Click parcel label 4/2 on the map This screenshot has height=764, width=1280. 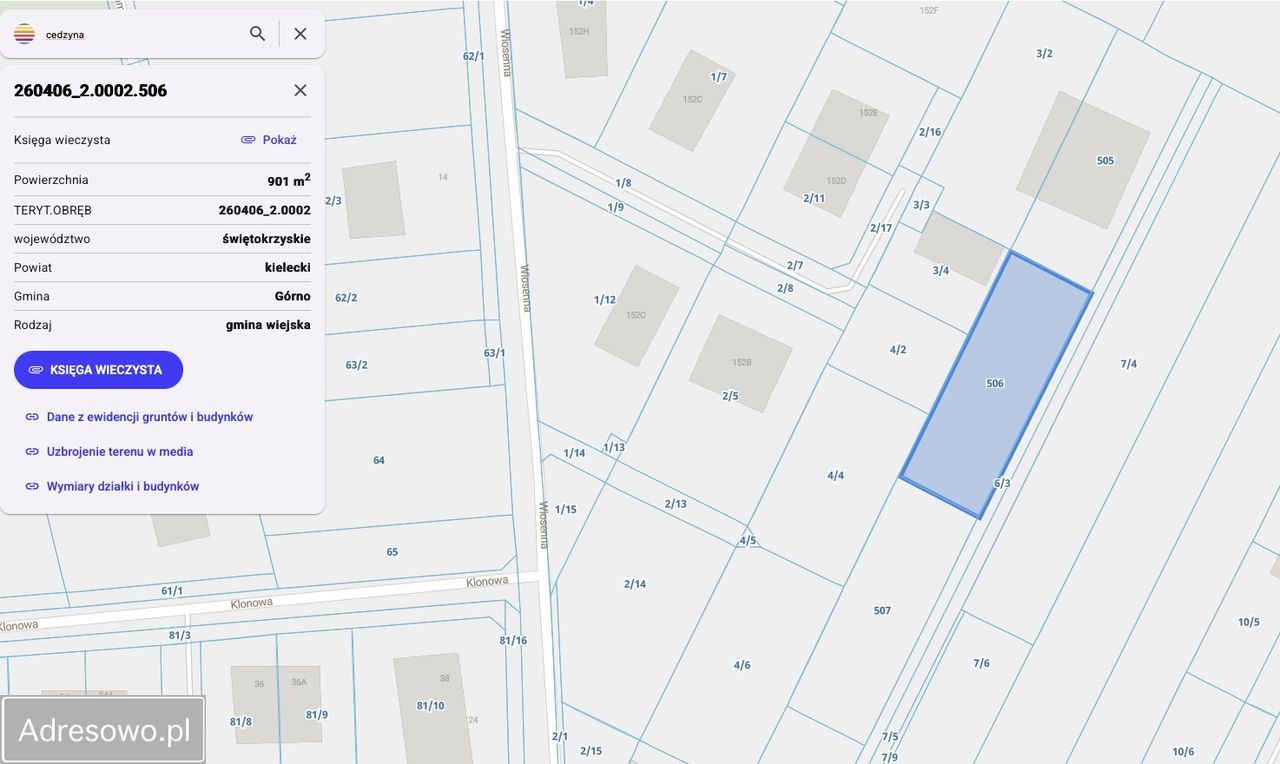[898, 350]
